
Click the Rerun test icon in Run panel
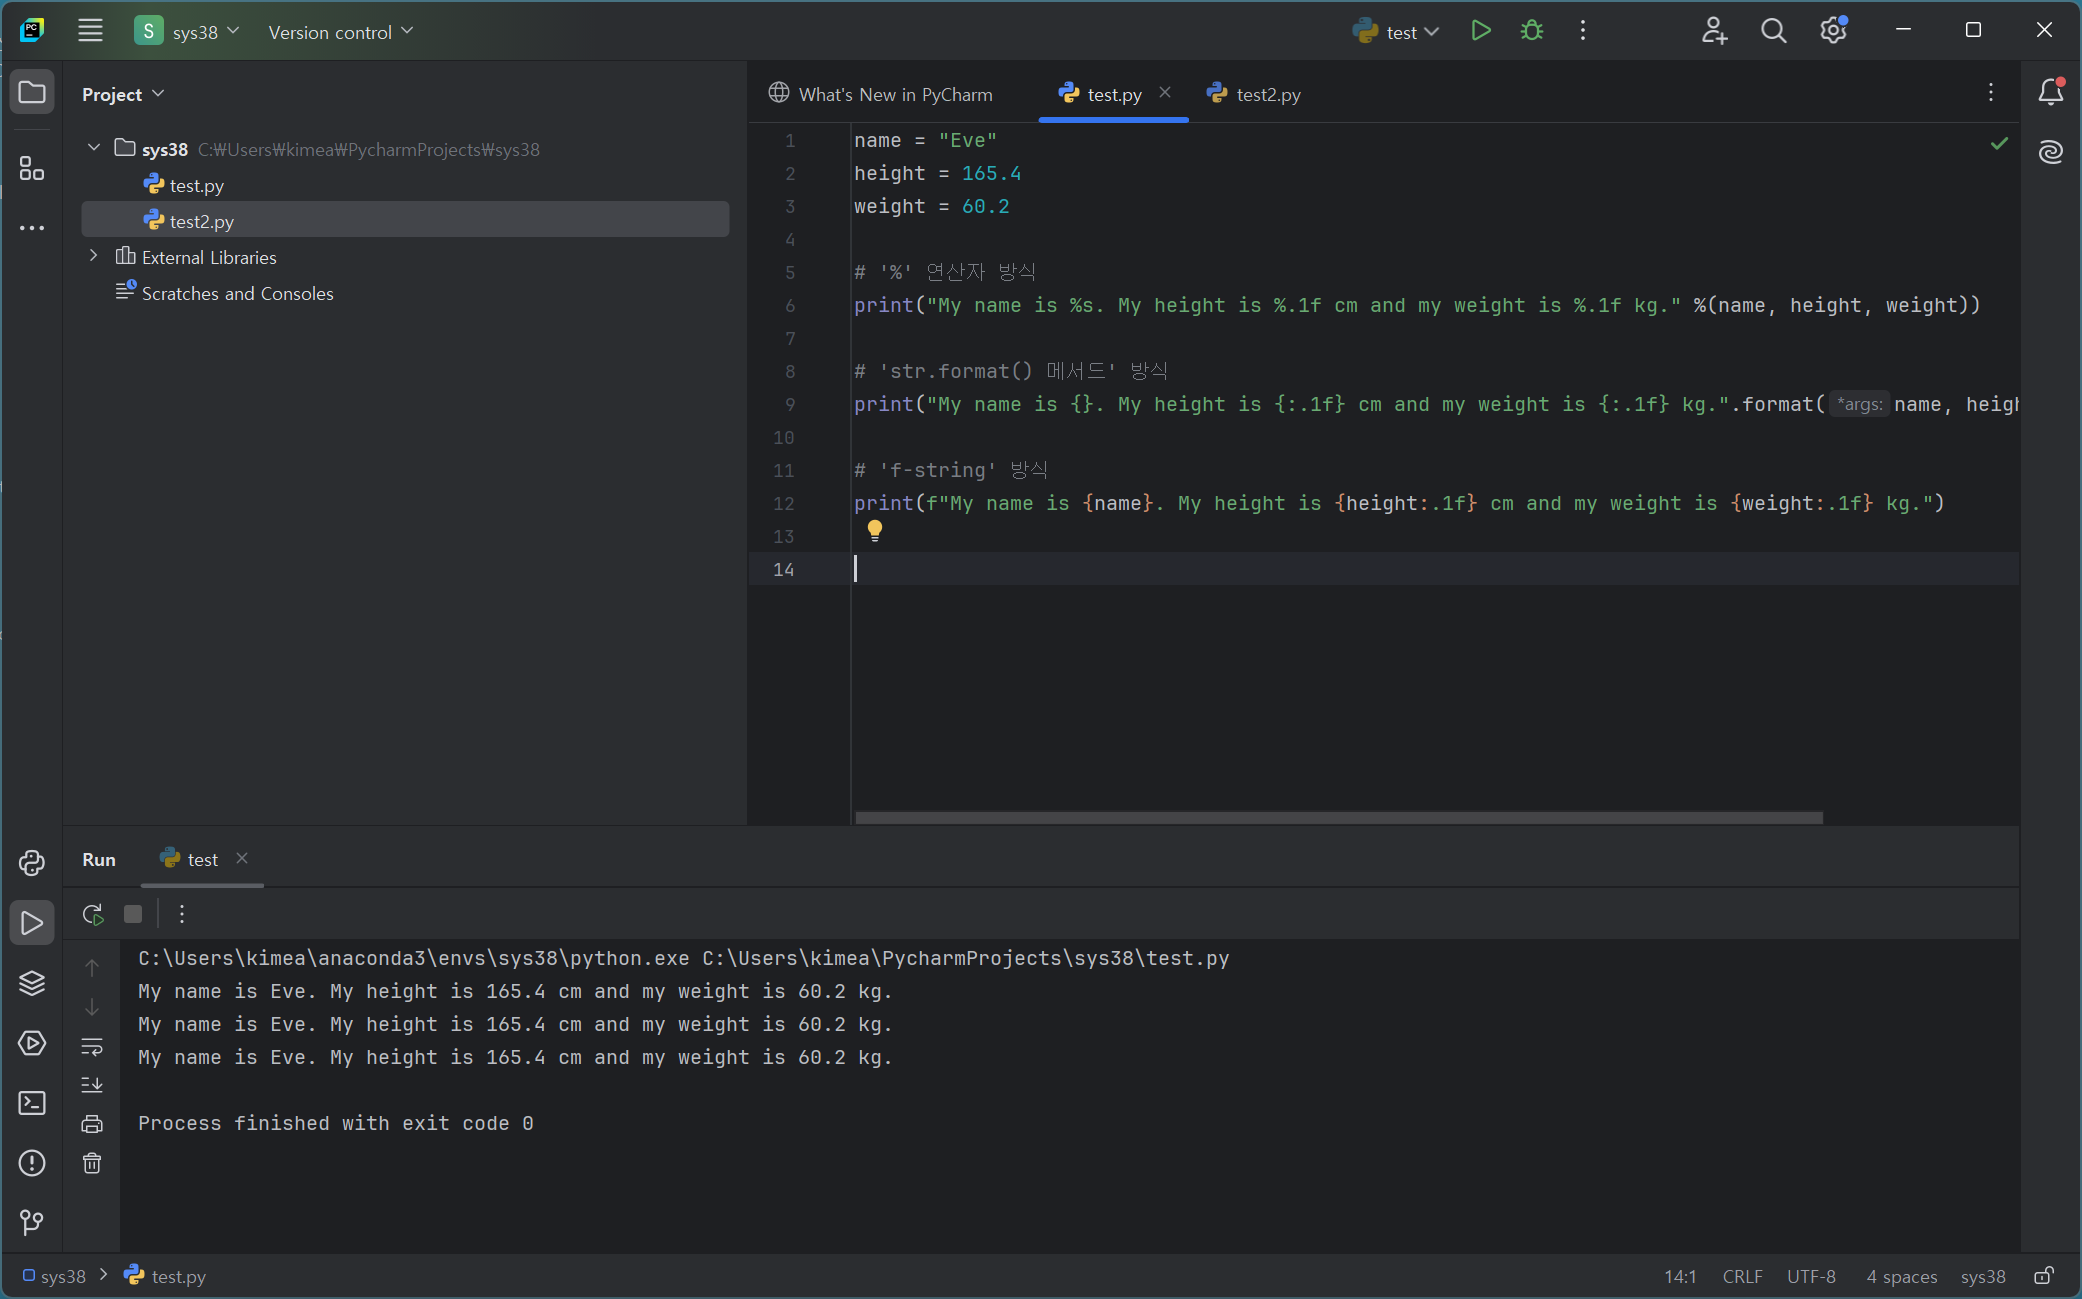pyautogui.click(x=93, y=914)
